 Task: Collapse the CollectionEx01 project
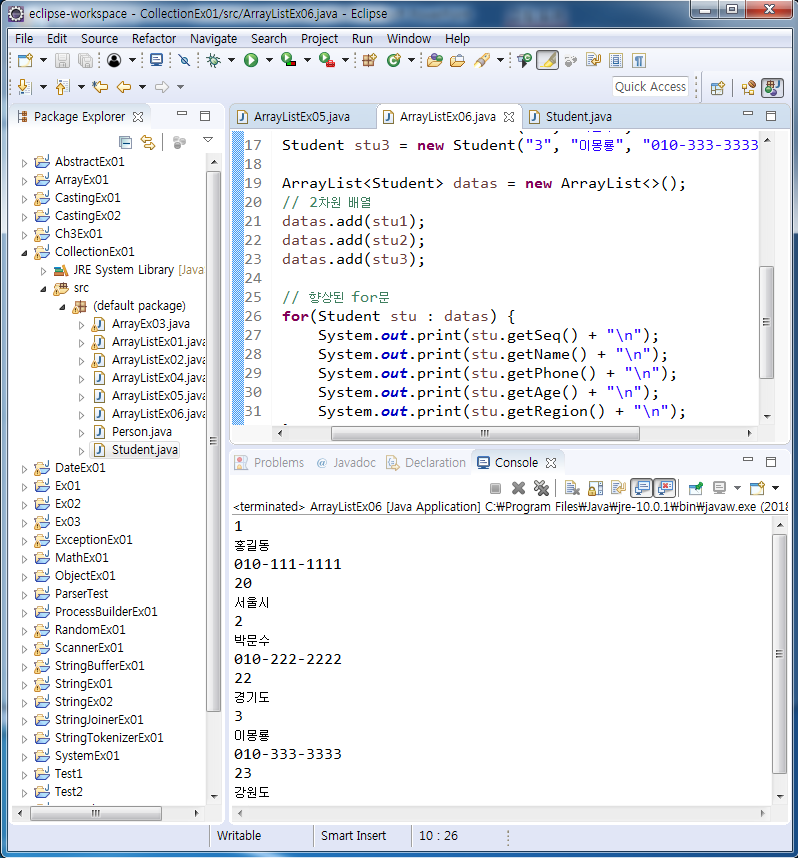(24, 253)
